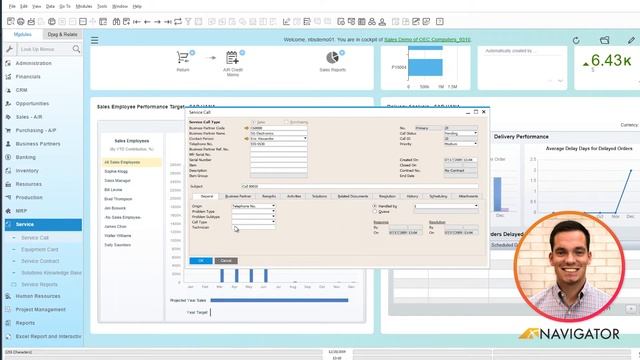This screenshot has width=640, height=360.
Task: Click the Subject input field
Action: pos(360,187)
